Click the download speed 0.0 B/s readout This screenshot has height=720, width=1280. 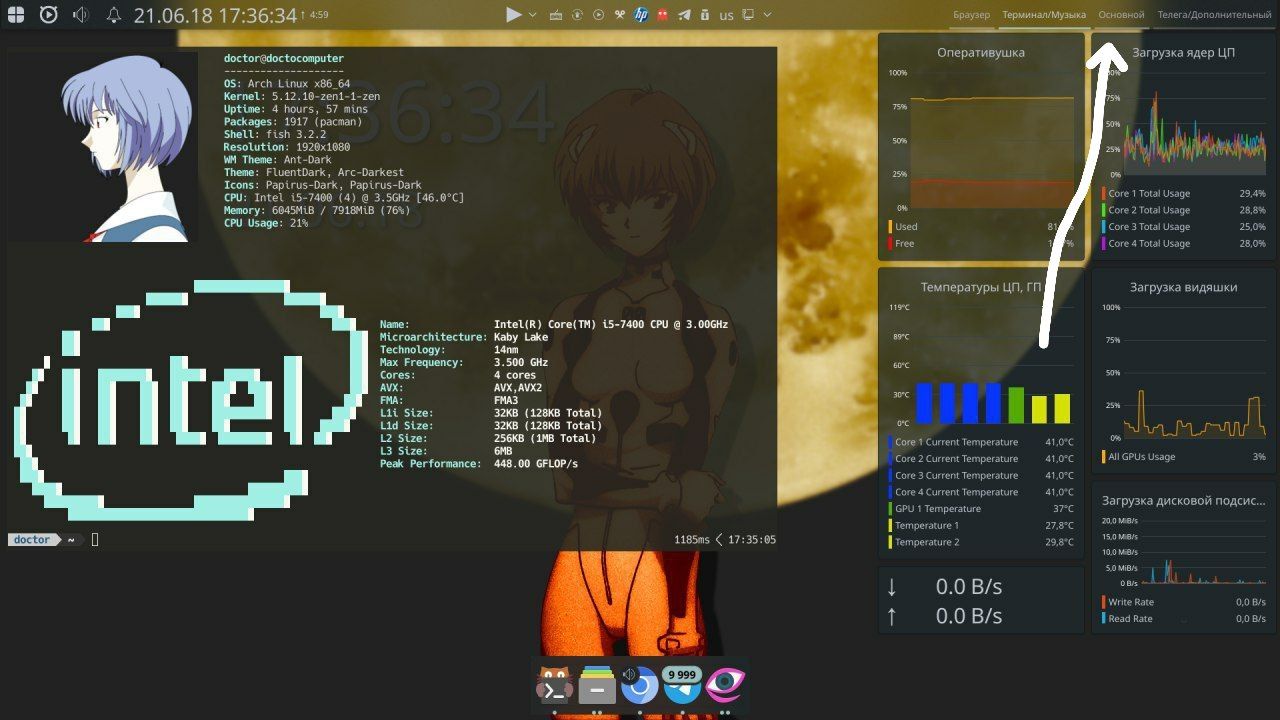point(968,587)
